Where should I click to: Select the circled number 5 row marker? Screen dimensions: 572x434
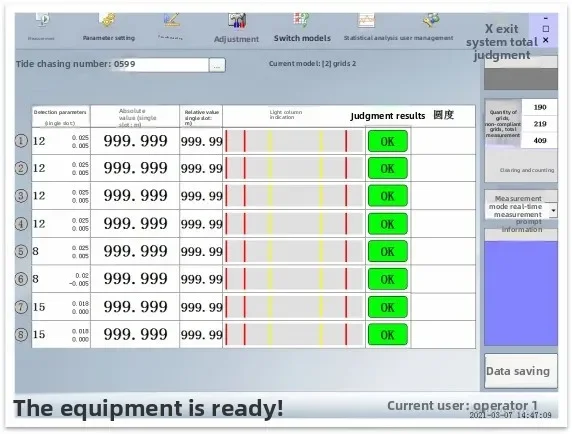(x=21, y=251)
